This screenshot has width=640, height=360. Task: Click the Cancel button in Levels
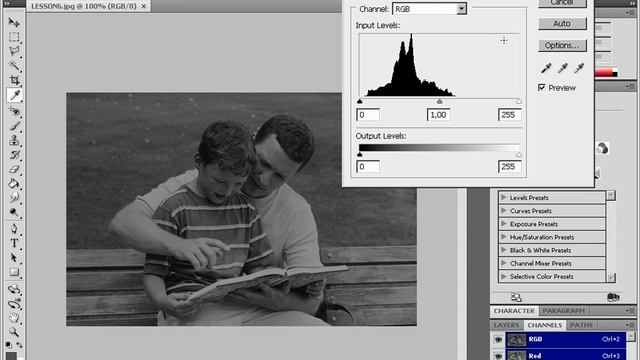(x=562, y=3)
